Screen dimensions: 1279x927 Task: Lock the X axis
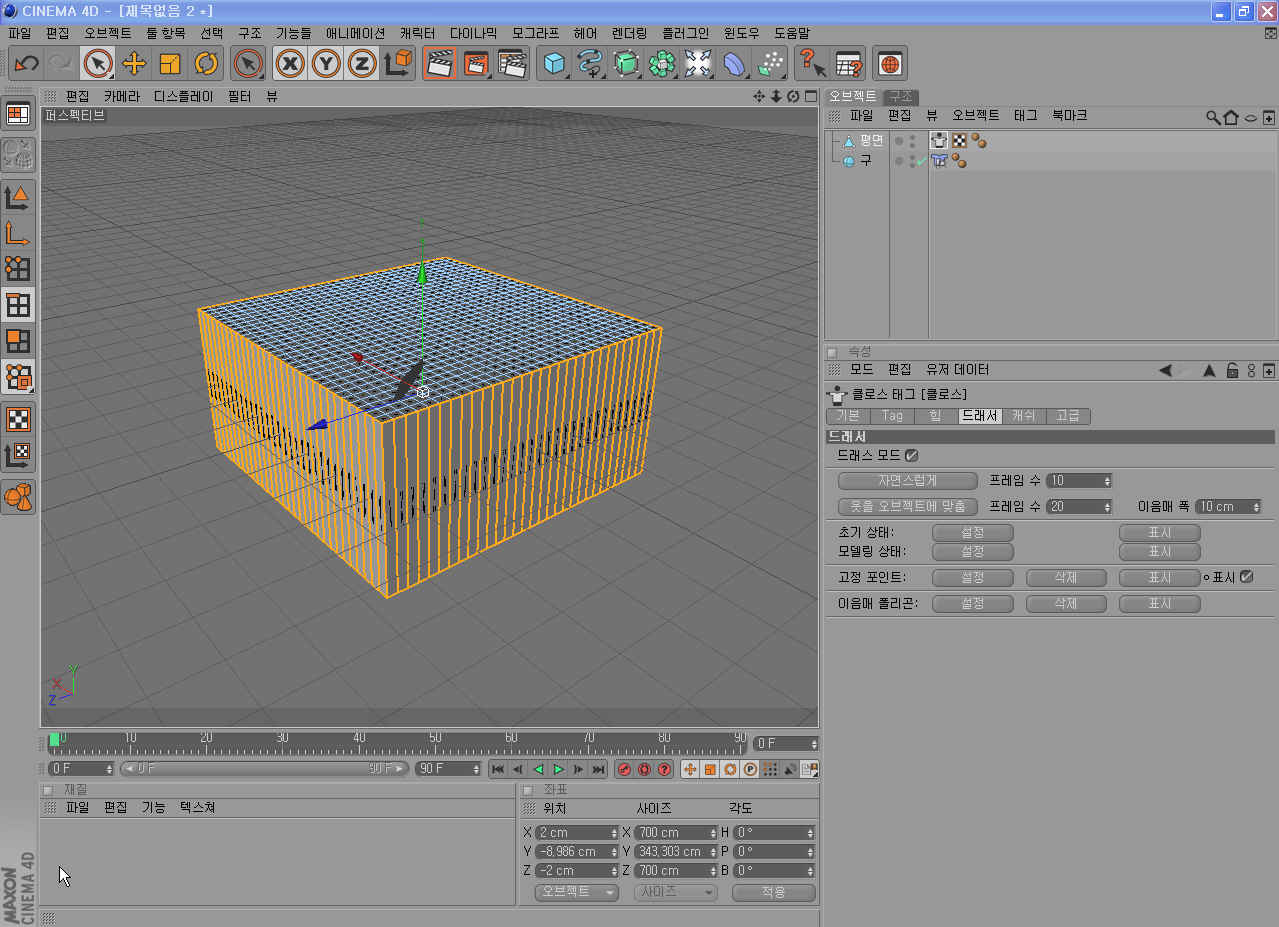(x=290, y=64)
